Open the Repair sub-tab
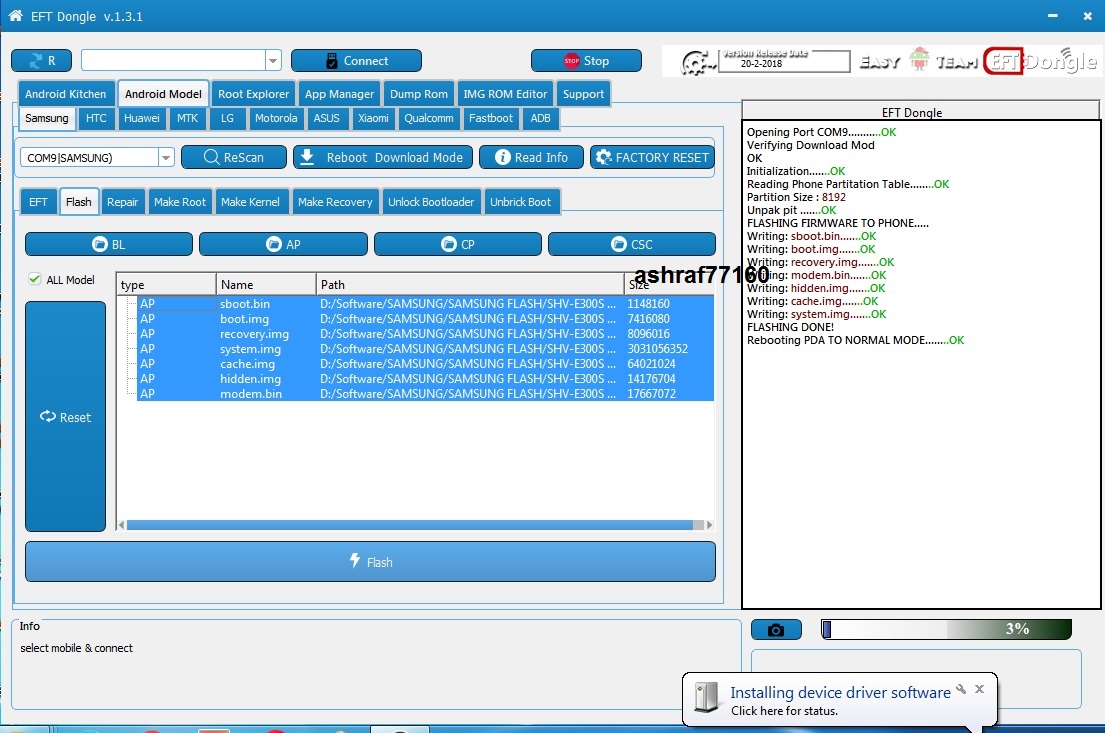This screenshot has width=1105, height=733. click(x=123, y=202)
